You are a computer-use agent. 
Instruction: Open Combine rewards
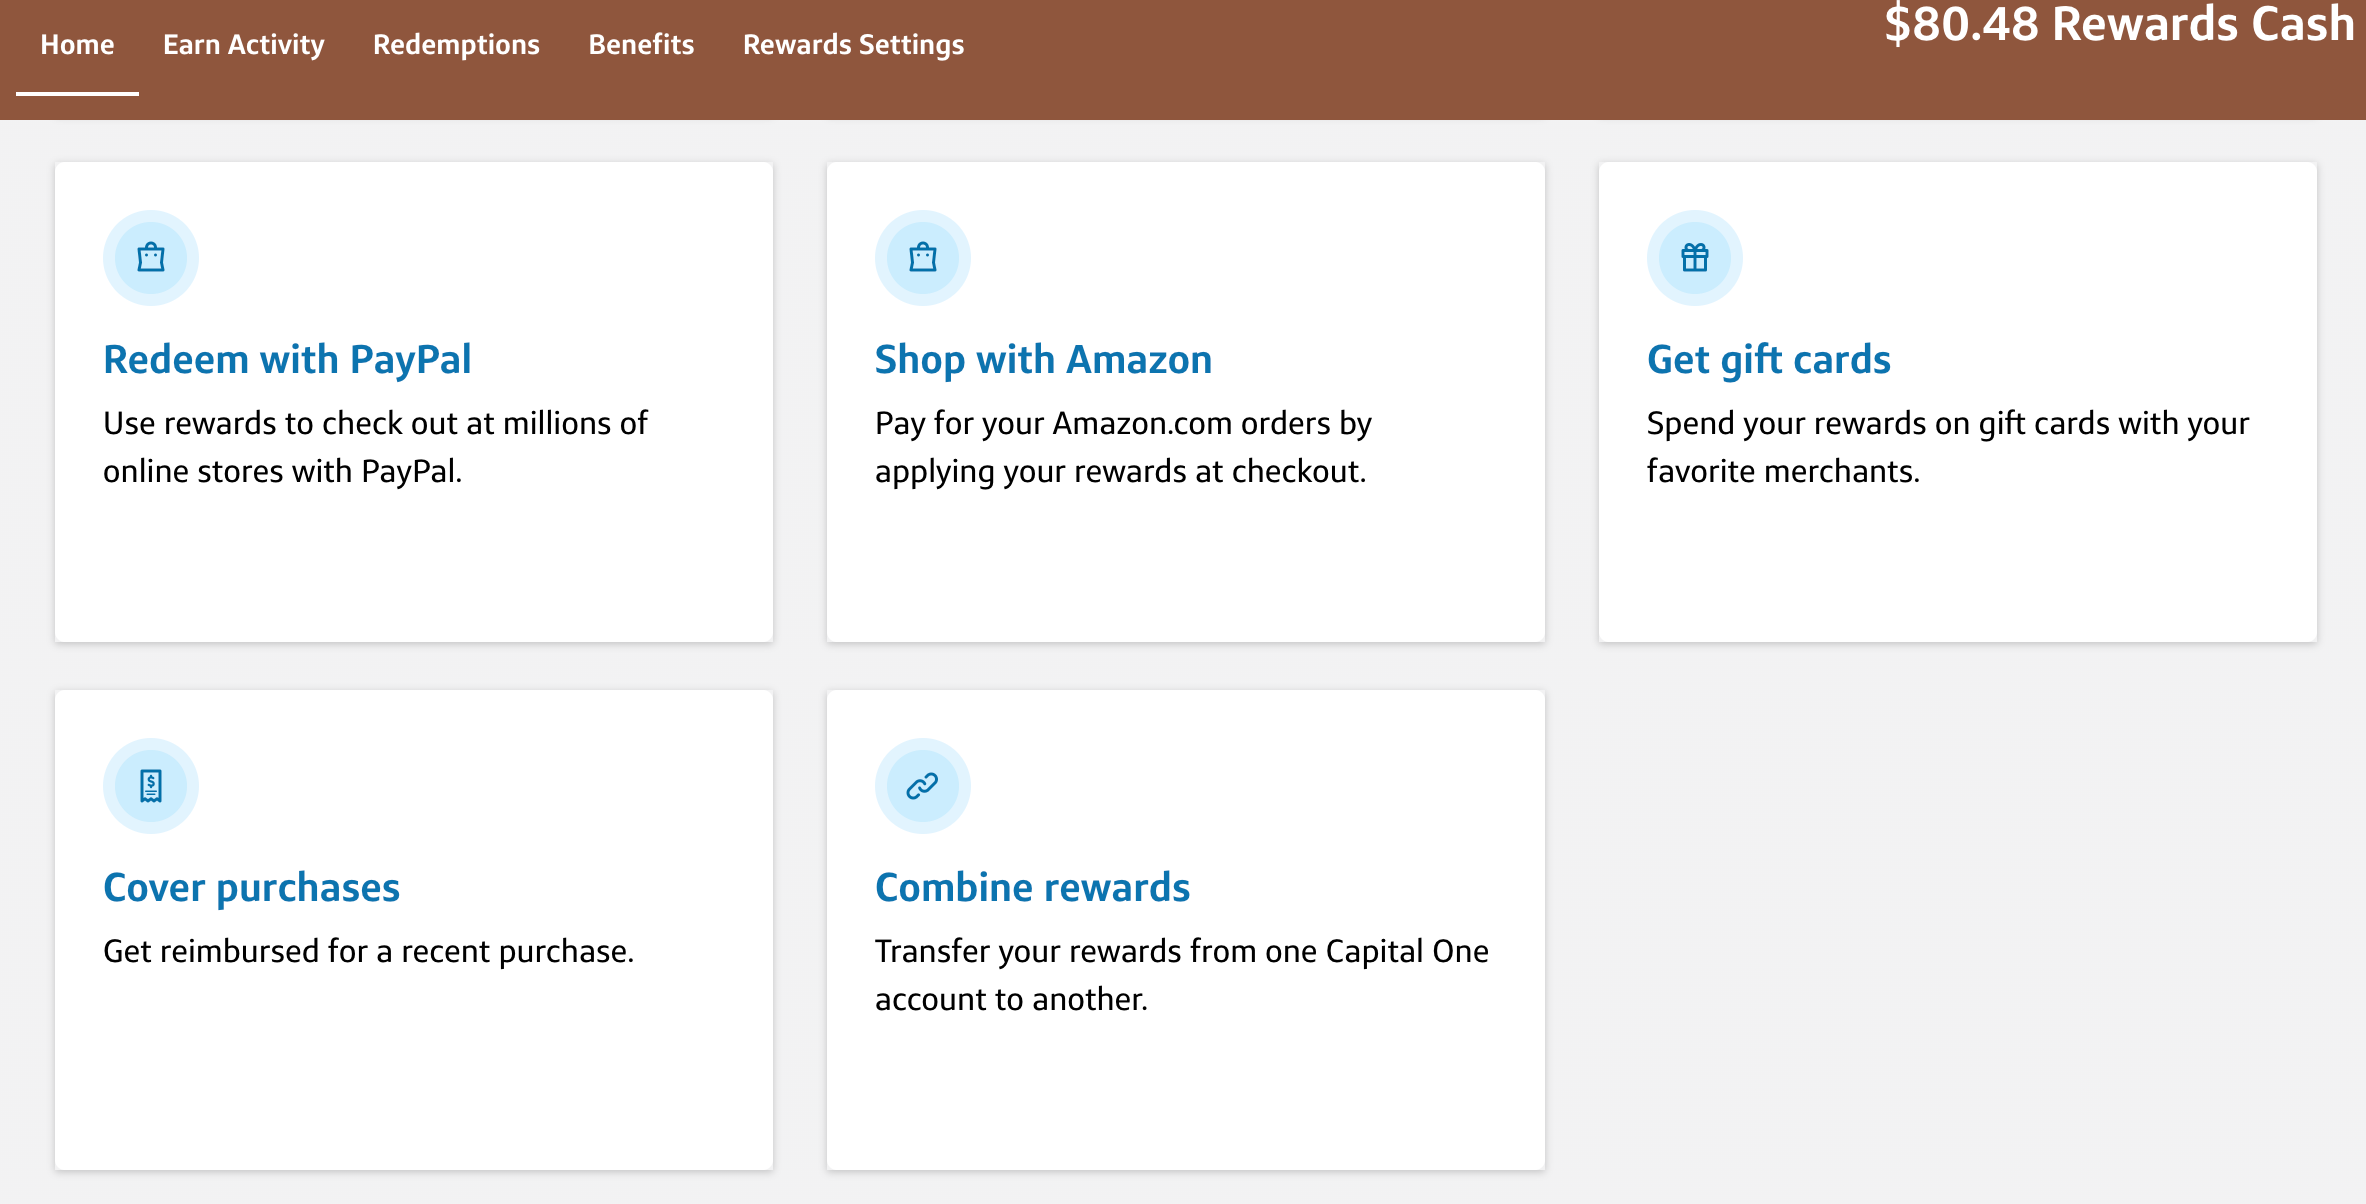coord(1032,887)
